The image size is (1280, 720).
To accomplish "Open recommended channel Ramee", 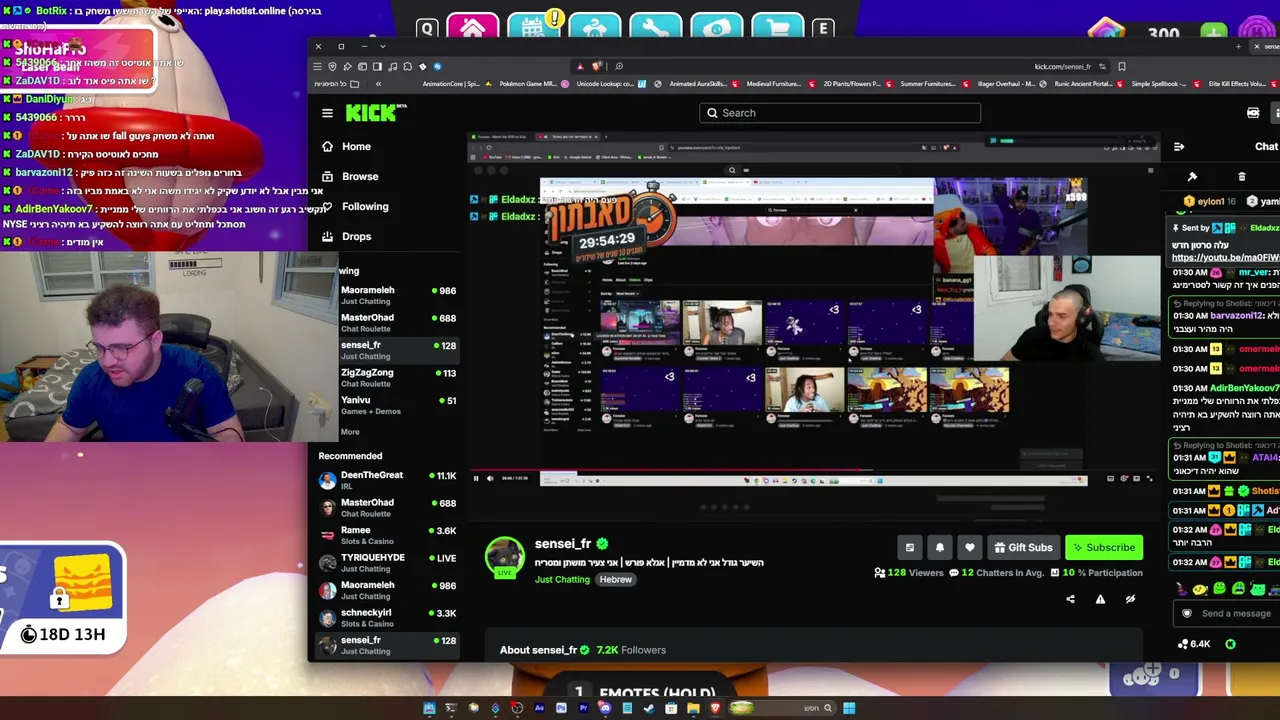I will [x=388, y=535].
